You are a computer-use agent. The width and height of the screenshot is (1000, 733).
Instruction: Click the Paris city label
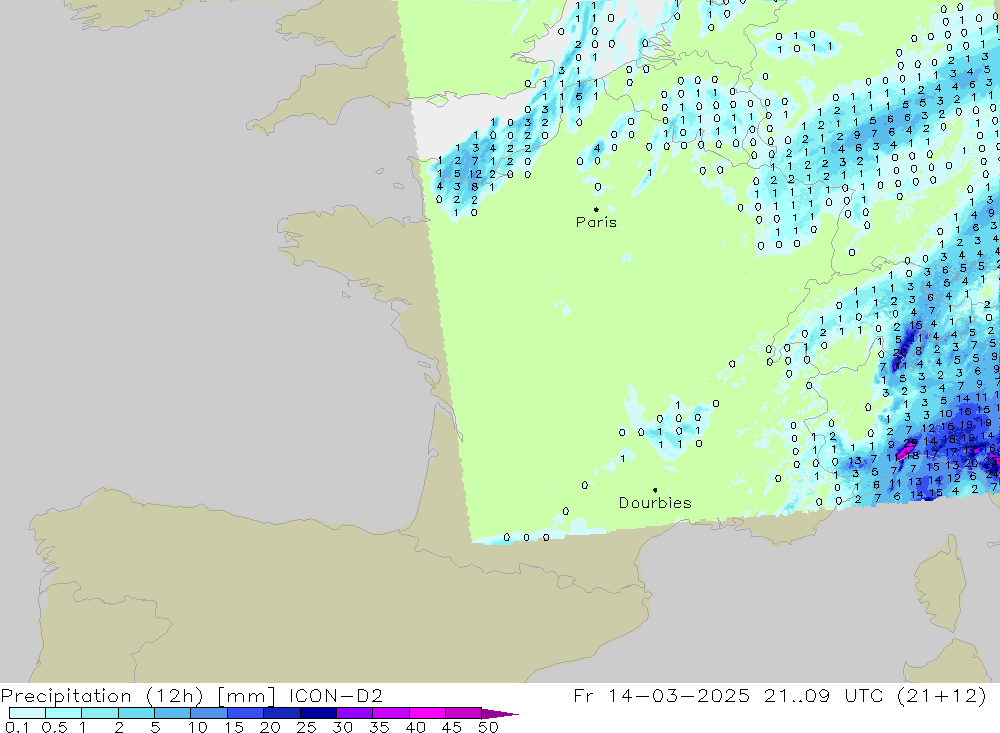click(x=596, y=222)
